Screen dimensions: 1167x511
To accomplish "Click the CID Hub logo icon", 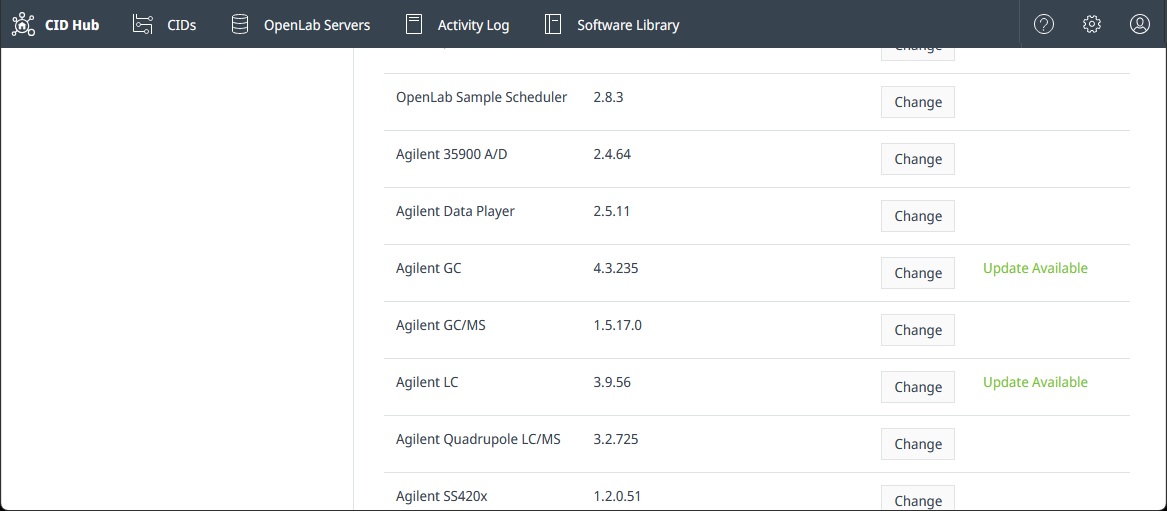I will 24,25.
